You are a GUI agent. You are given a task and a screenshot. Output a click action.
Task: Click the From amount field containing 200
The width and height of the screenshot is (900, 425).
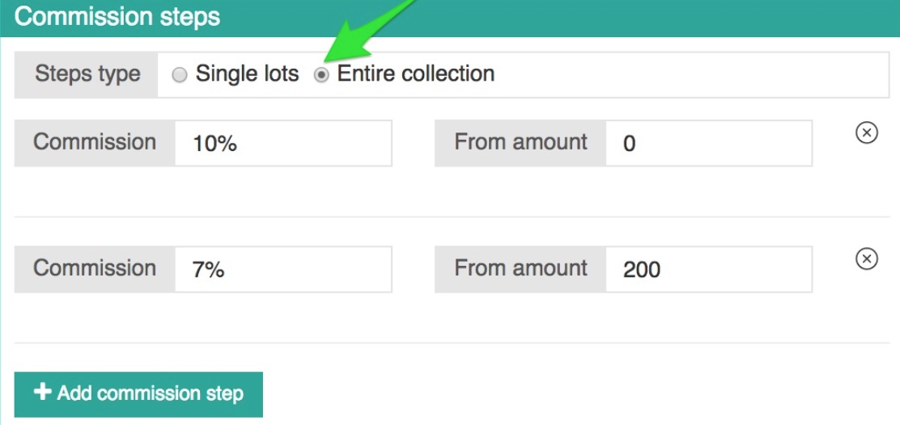tap(708, 269)
